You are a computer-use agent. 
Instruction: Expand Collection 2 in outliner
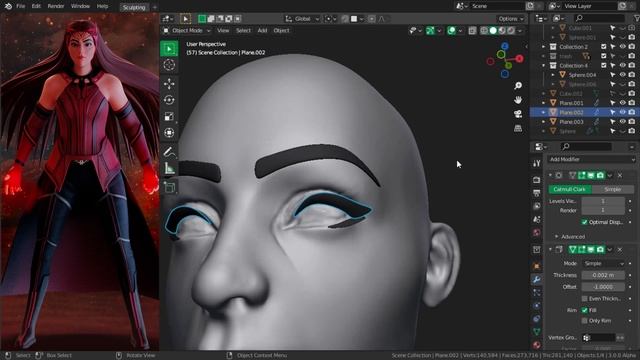click(x=544, y=47)
